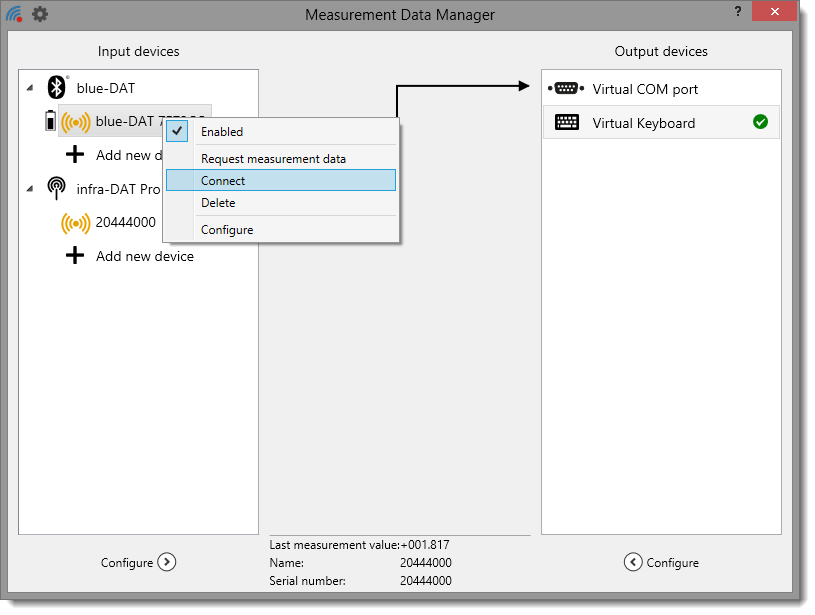This screenshot has height=615, width=815.
Task: Select the 20444000 input device
Action: click(125, 223)
